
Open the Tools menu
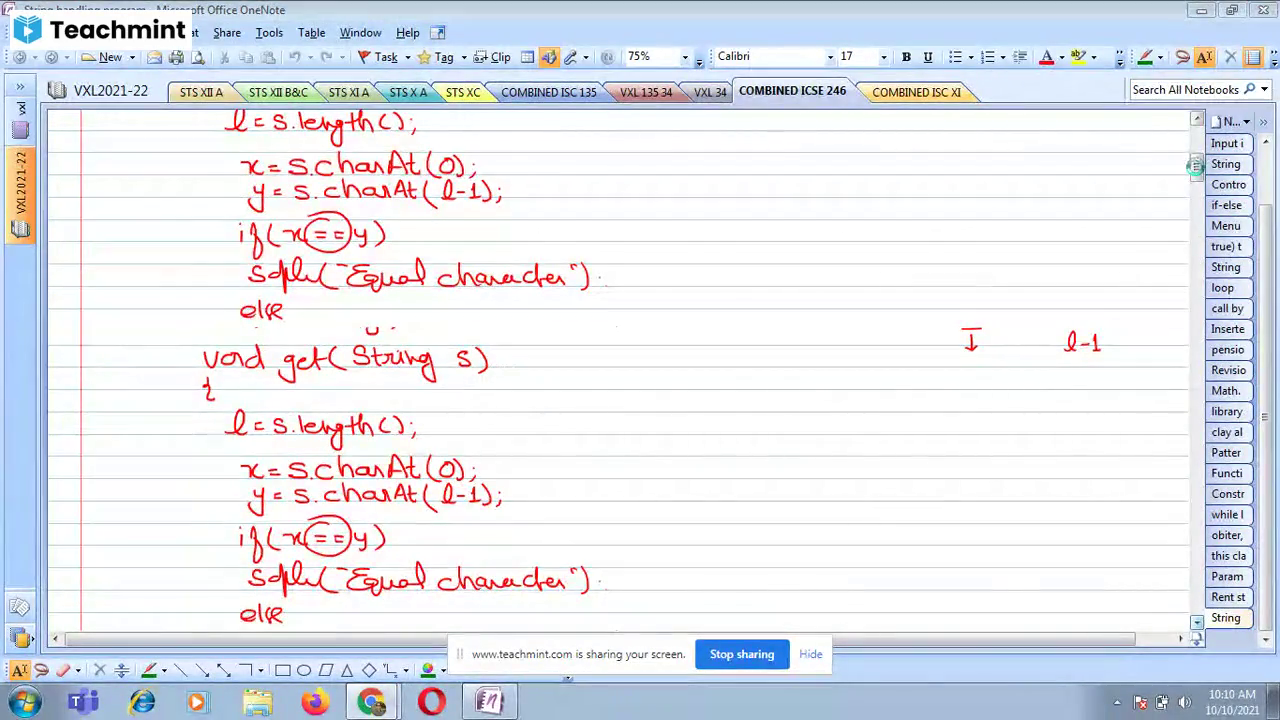click(269, 33)
